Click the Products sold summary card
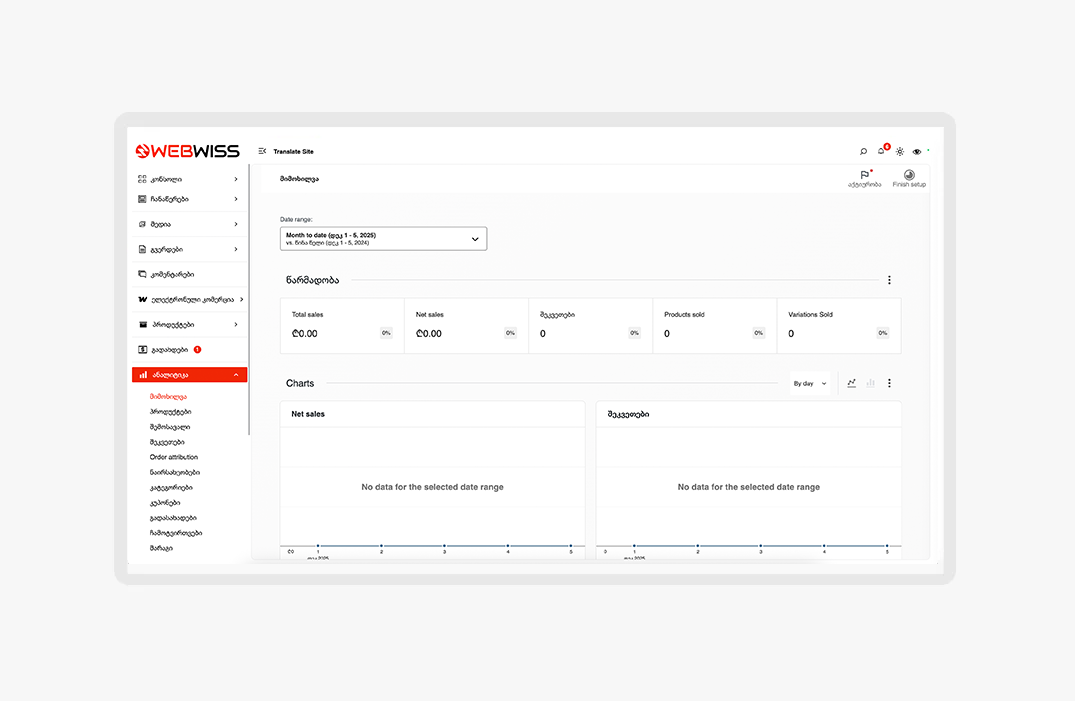This screenshot has height=701, width=1075. click(714, 325)
